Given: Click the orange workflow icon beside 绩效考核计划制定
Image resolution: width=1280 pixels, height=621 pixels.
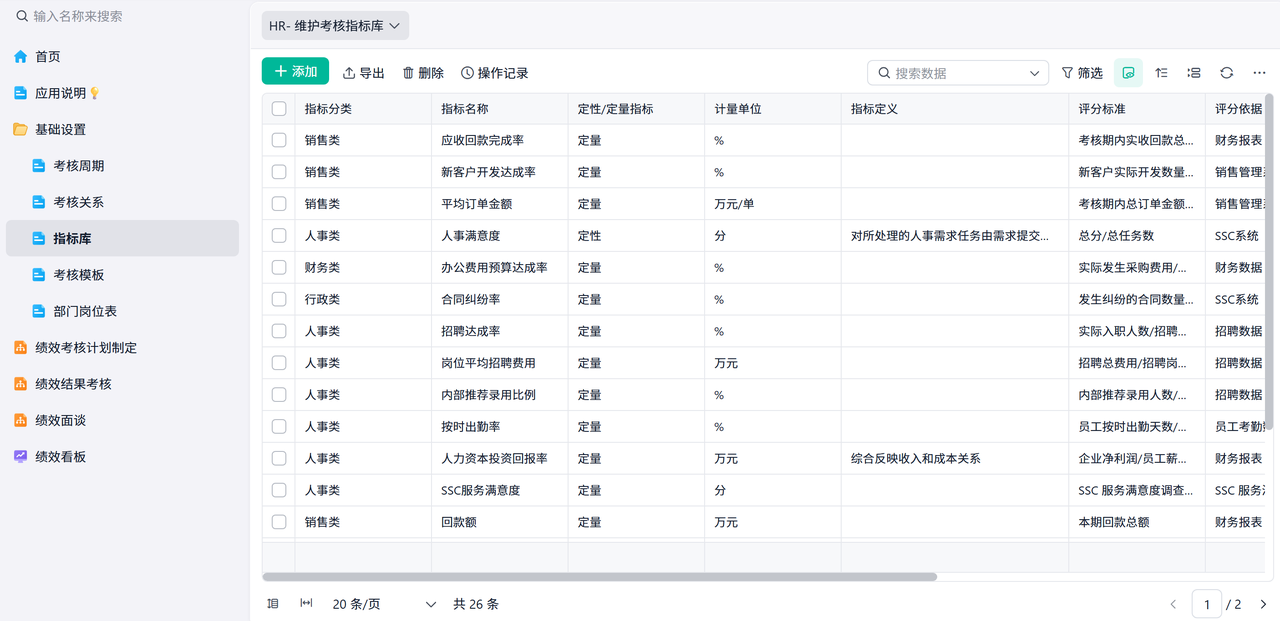Looking at the screenshot, I should [x=20, y=348].
